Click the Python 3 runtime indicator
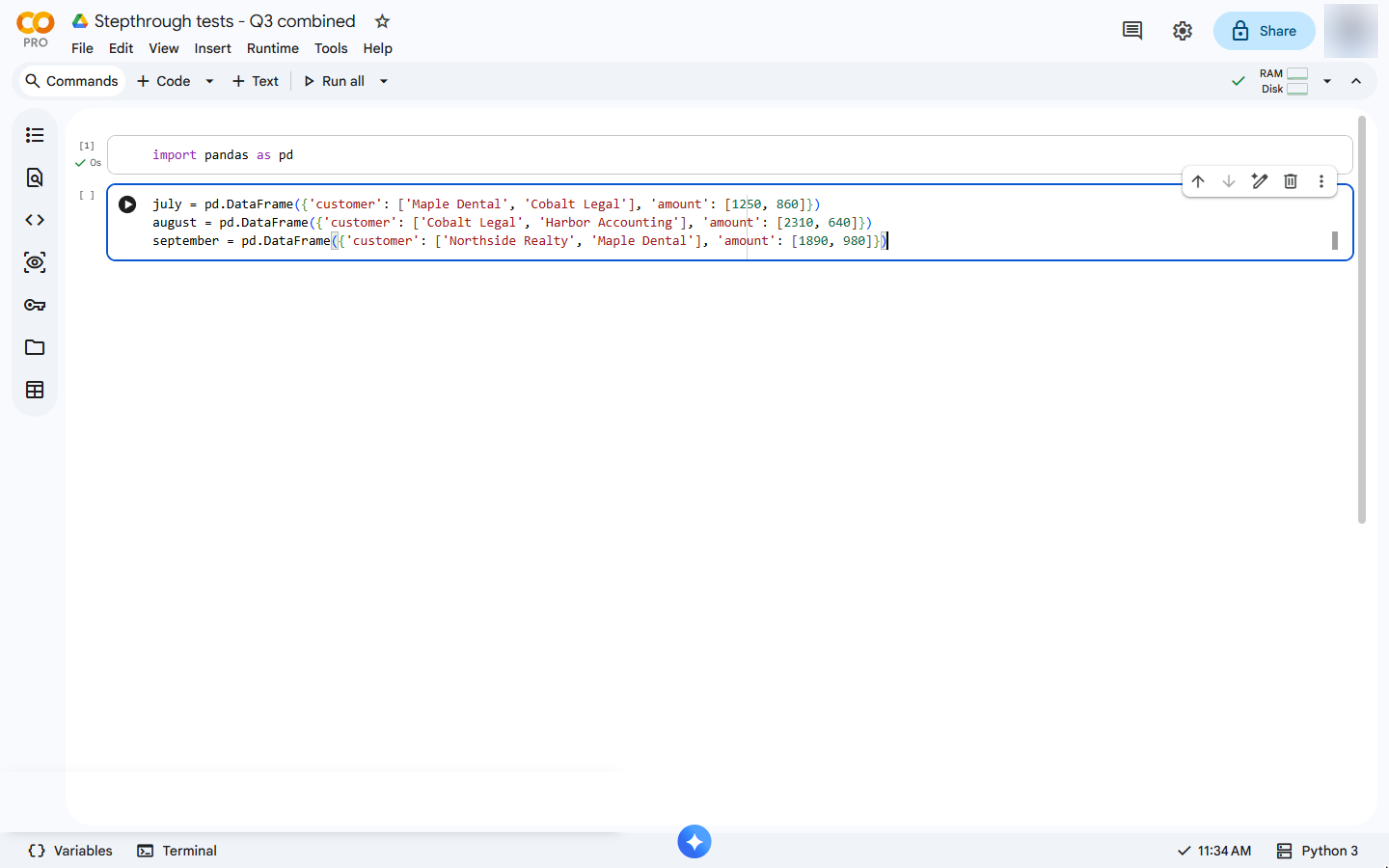1389x868 pixels. coord(1318,851)
